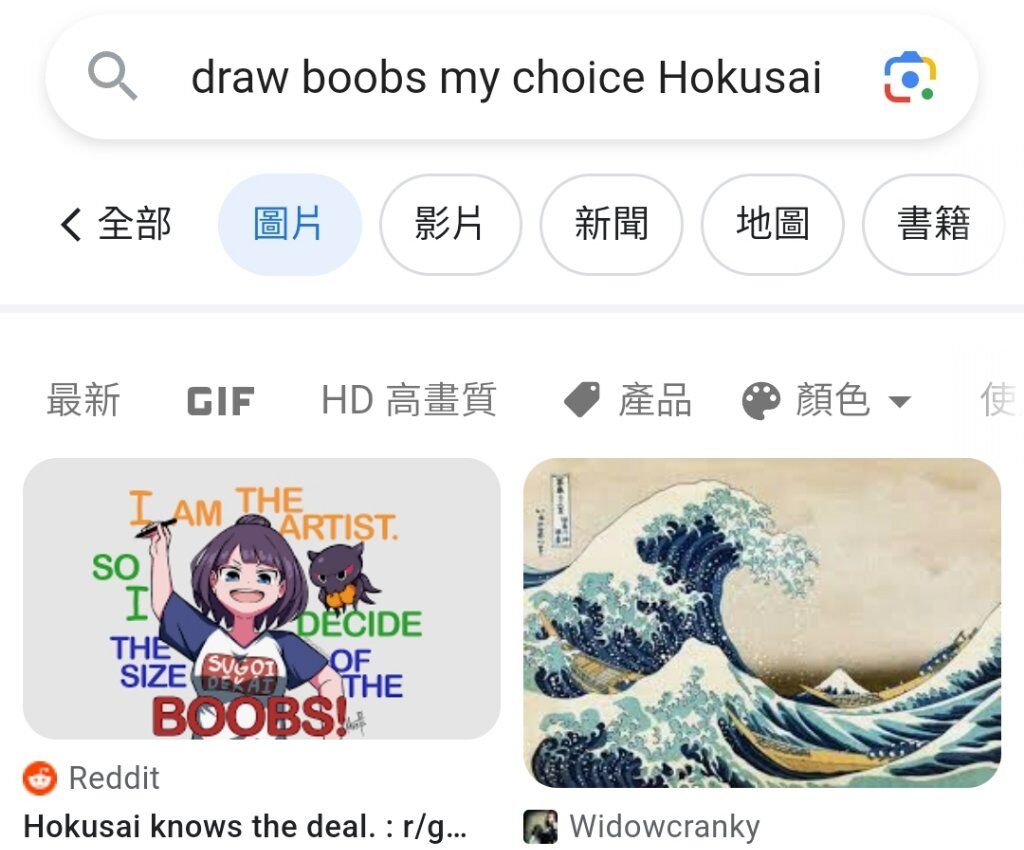Image resolution: width=1024 pixels, height=850 pixels.
Task: Open Google Lens camera search
Action: [910, 77]
